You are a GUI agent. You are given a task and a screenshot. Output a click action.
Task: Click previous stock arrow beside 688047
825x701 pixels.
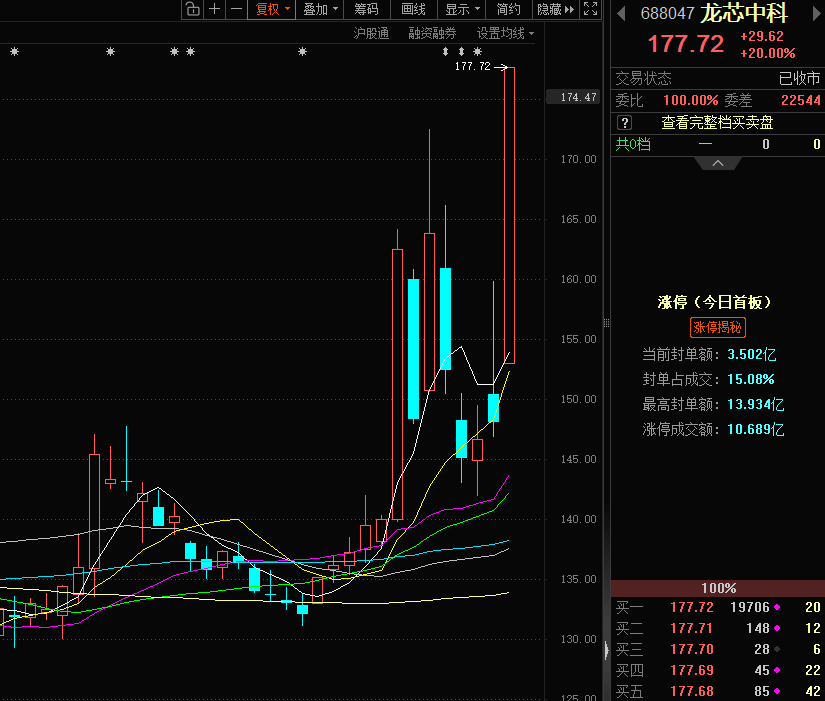[621, 14]
